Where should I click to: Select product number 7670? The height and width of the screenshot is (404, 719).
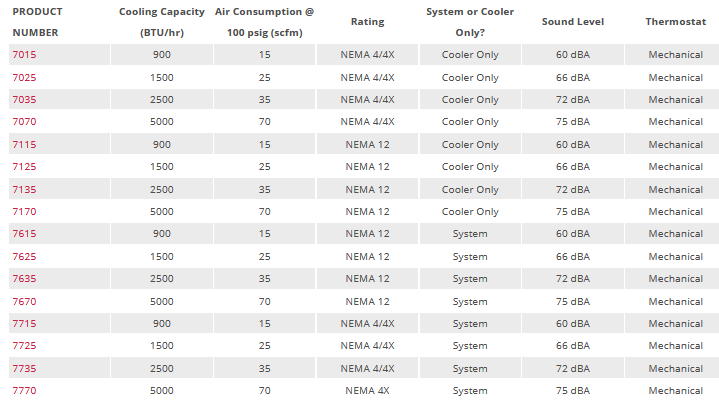tap(24, 301)
